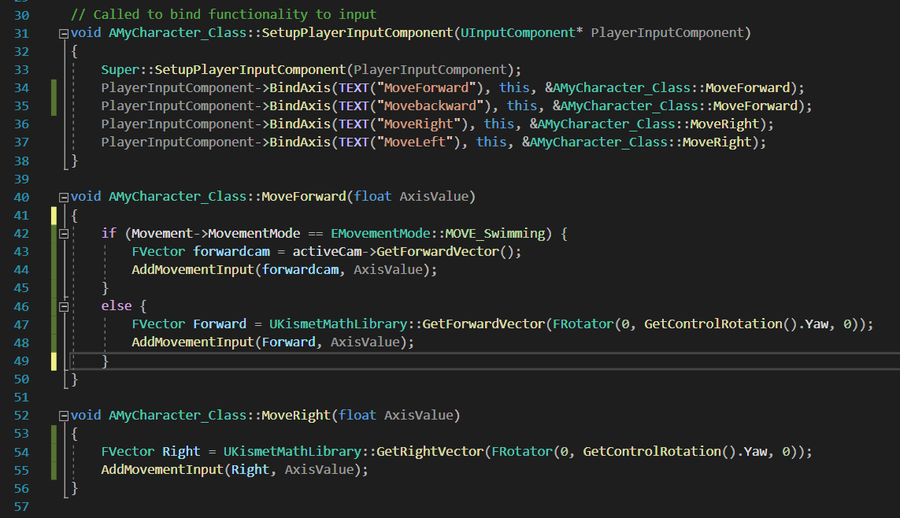Click EMovementMode::MOVE_Swimming enum text
This screenshot has width=900, height=518.
point(438,233)
